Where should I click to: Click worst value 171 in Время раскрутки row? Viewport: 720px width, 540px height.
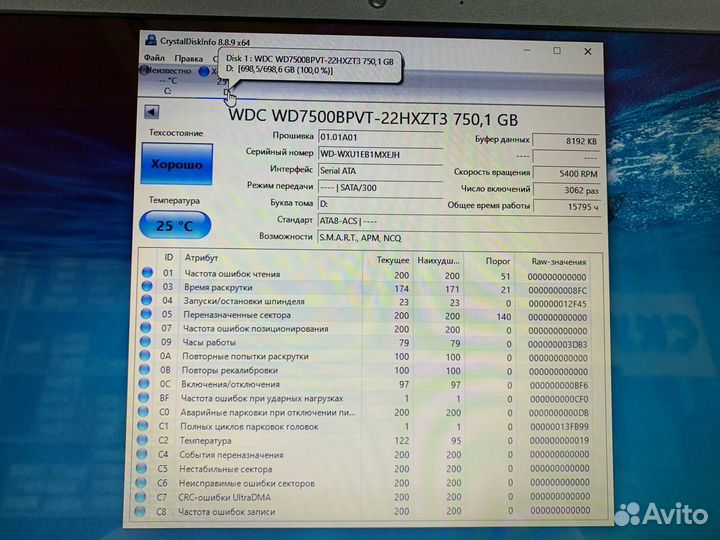(452, 289)
